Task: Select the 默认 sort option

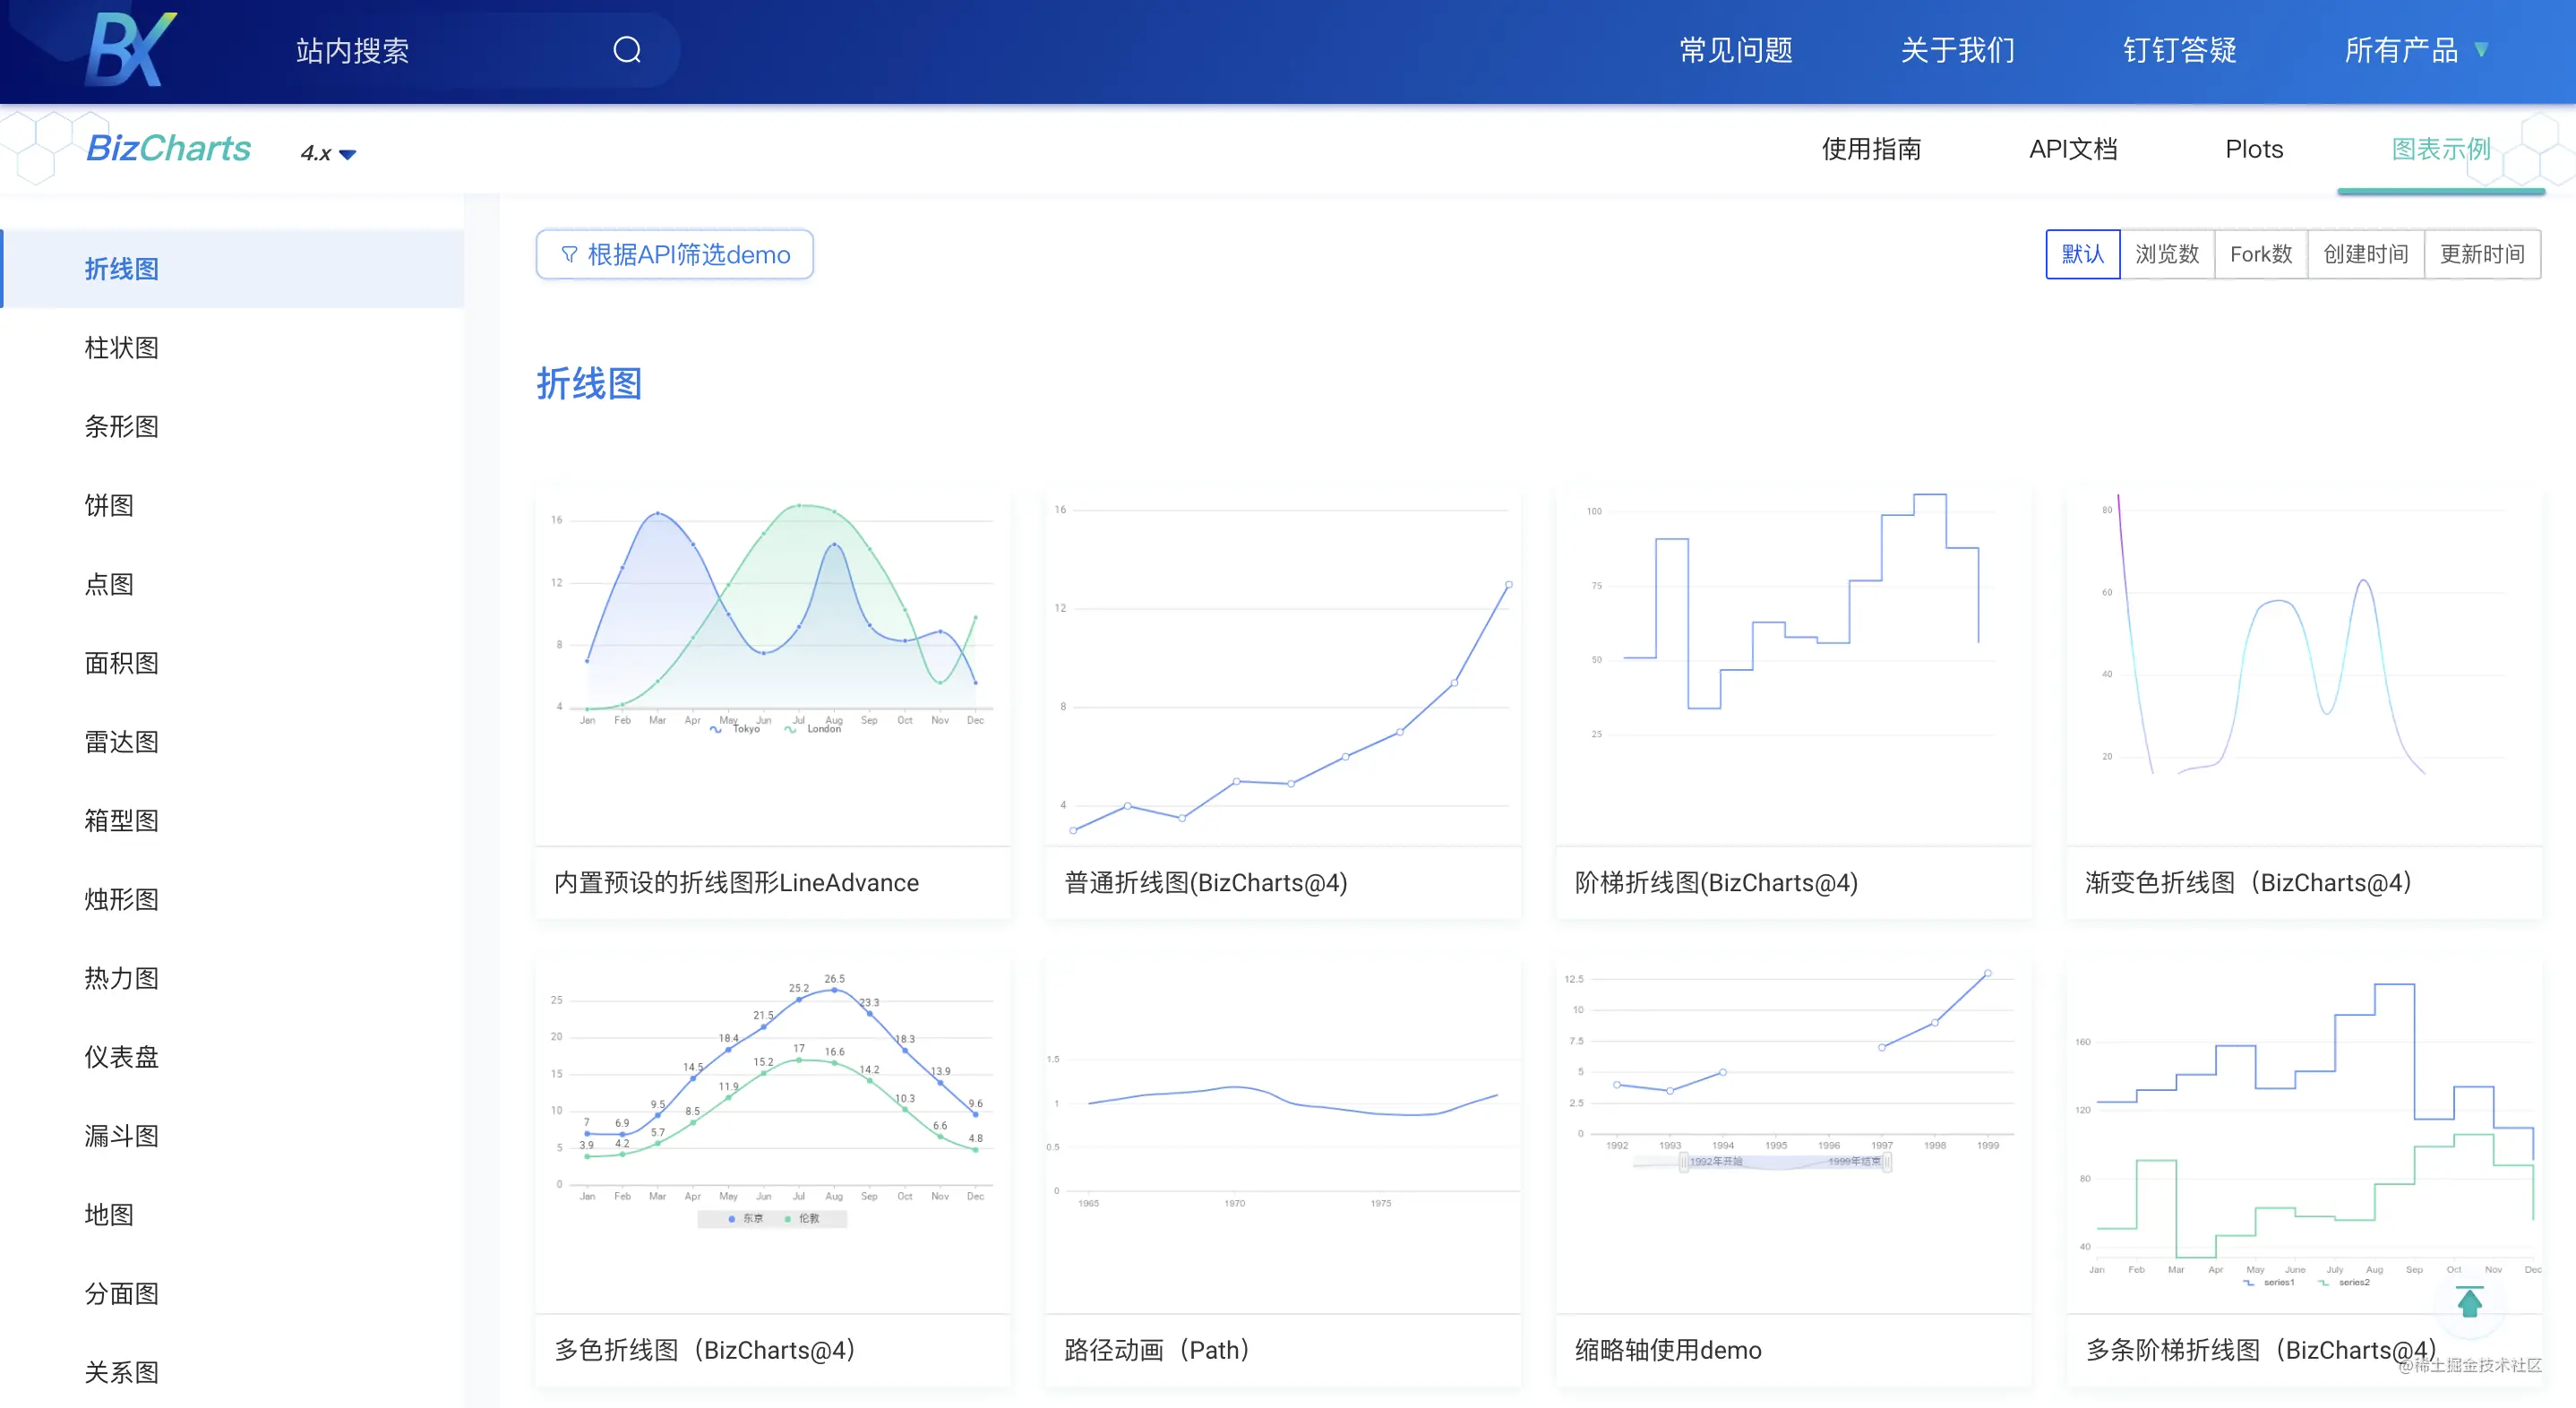Action: [2082, 254]
